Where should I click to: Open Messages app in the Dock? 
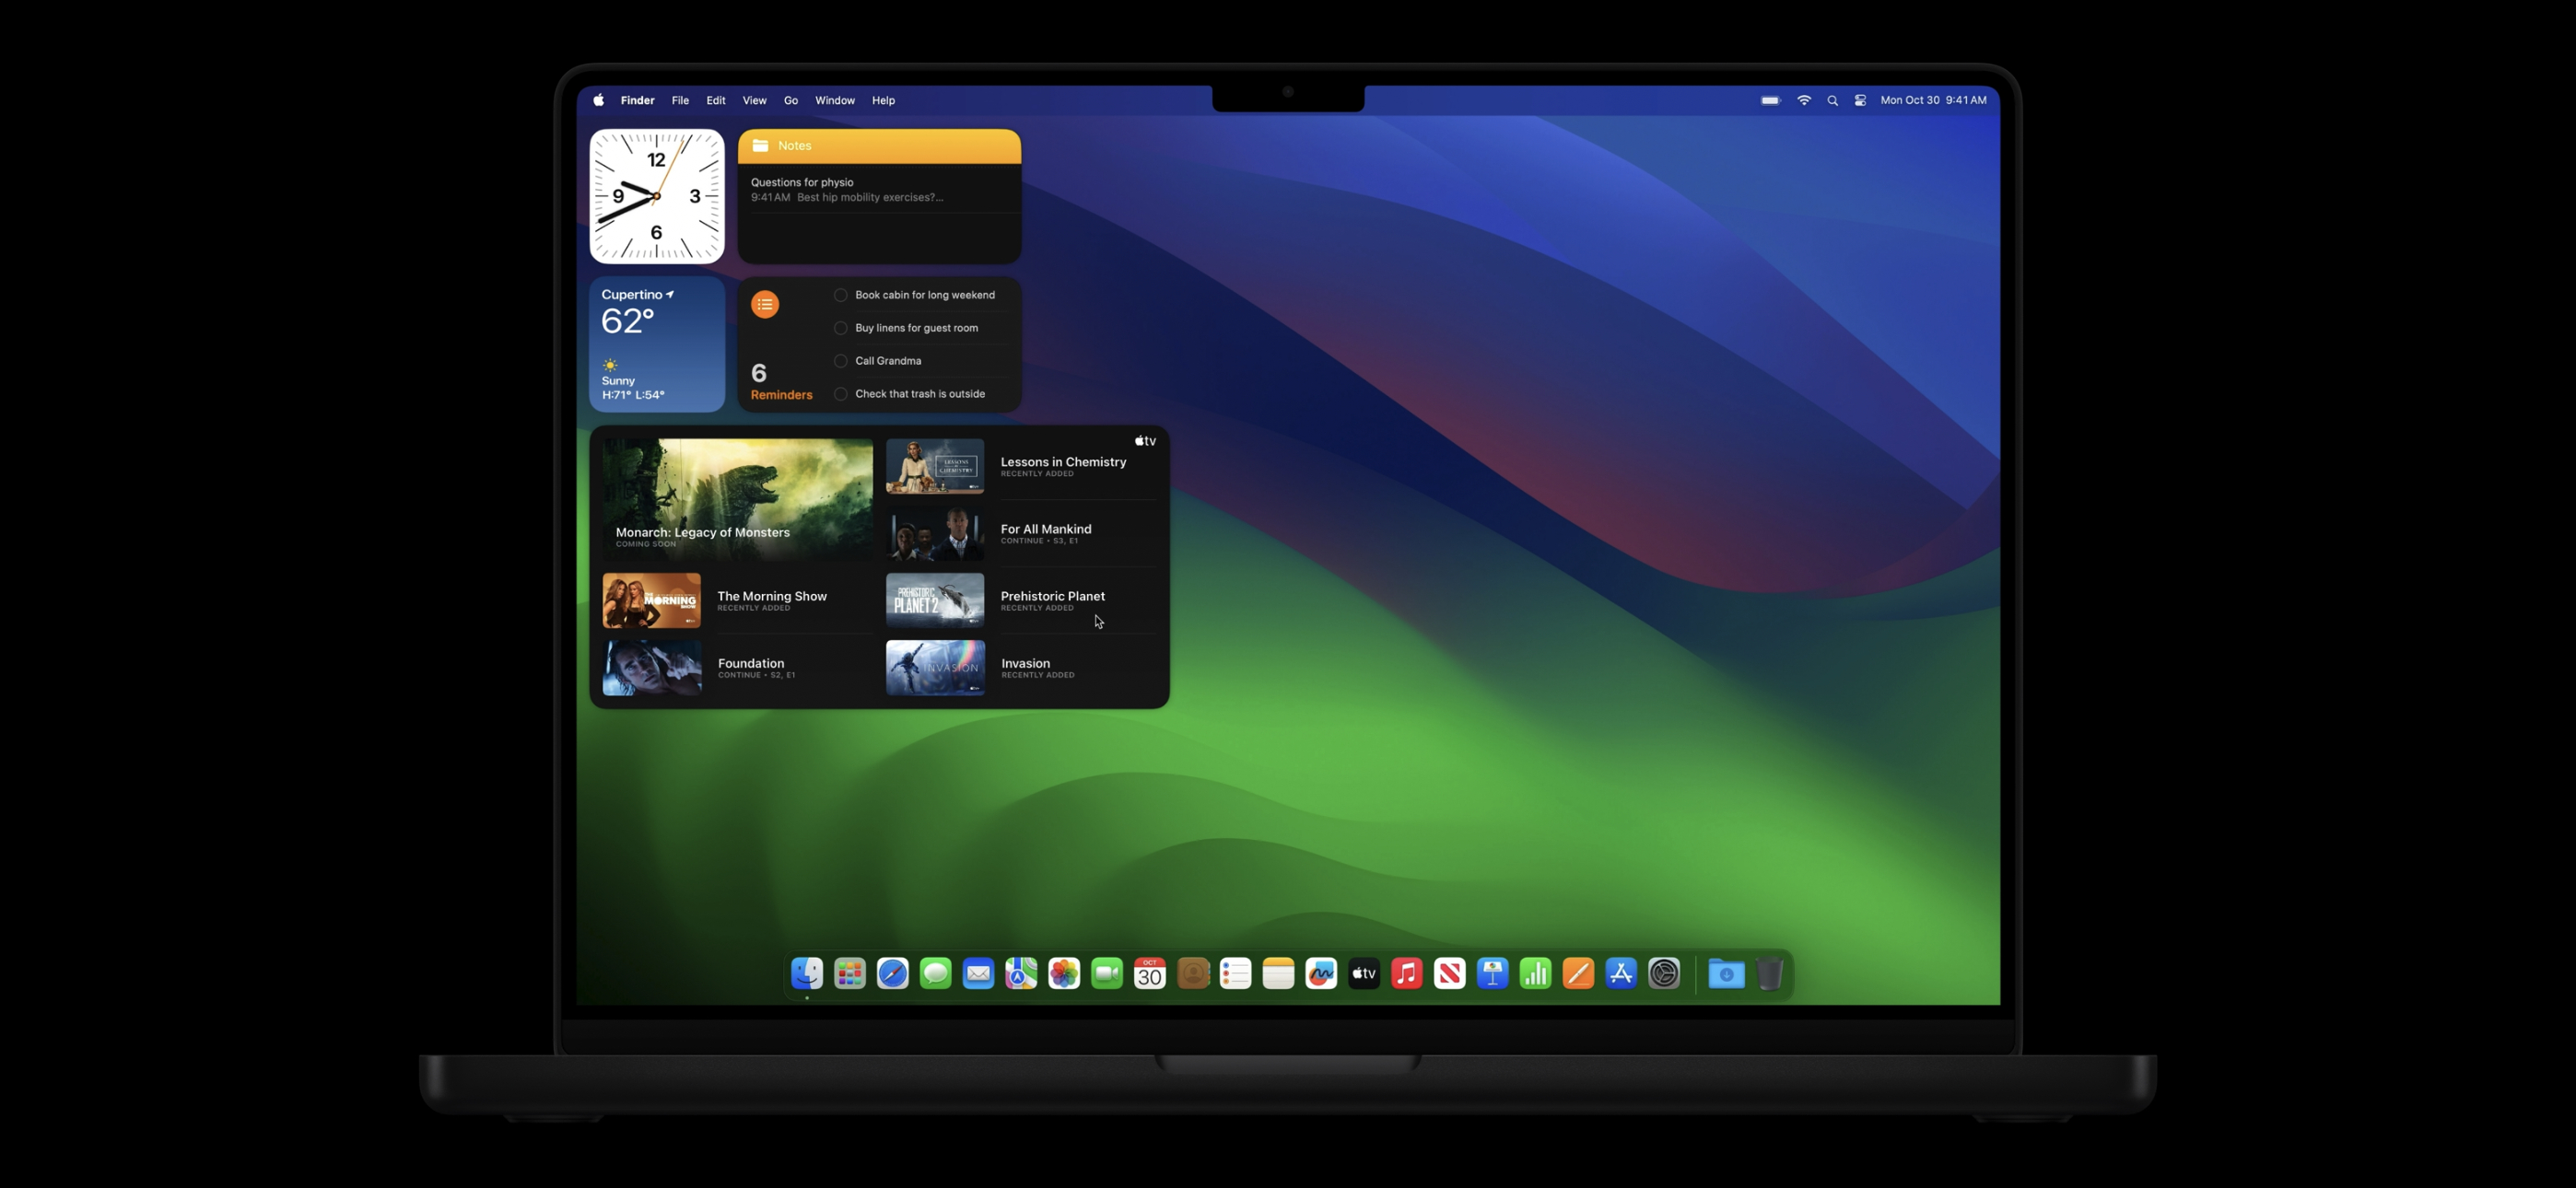coord(936,973)
